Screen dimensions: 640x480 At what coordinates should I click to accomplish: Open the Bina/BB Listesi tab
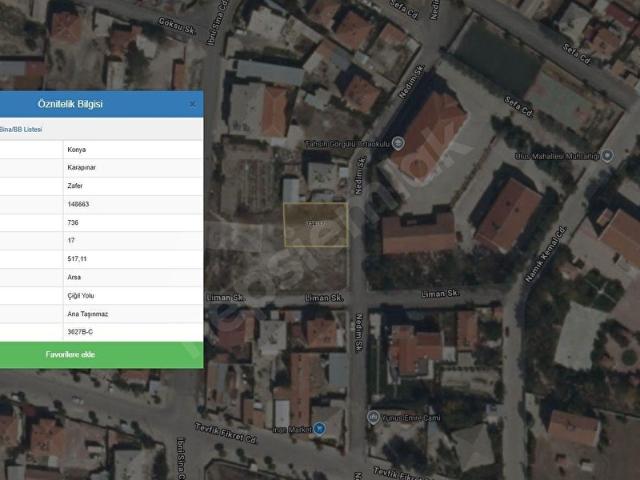click(x=21, y=129)
